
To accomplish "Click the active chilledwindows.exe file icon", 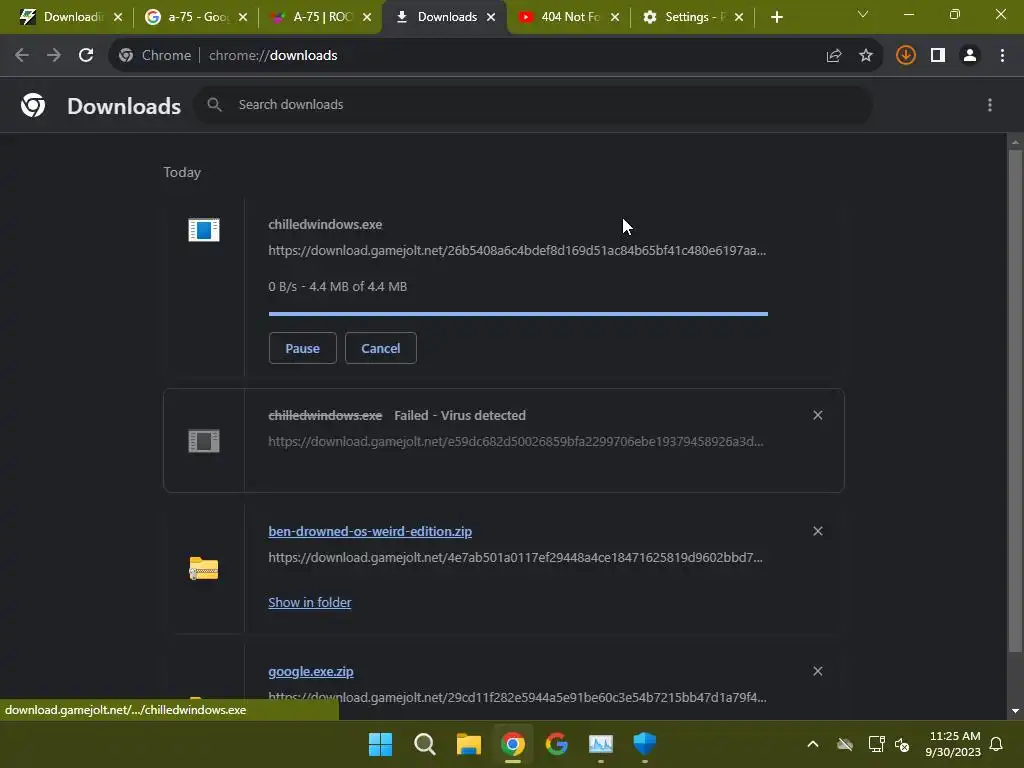I will (204, 230).
